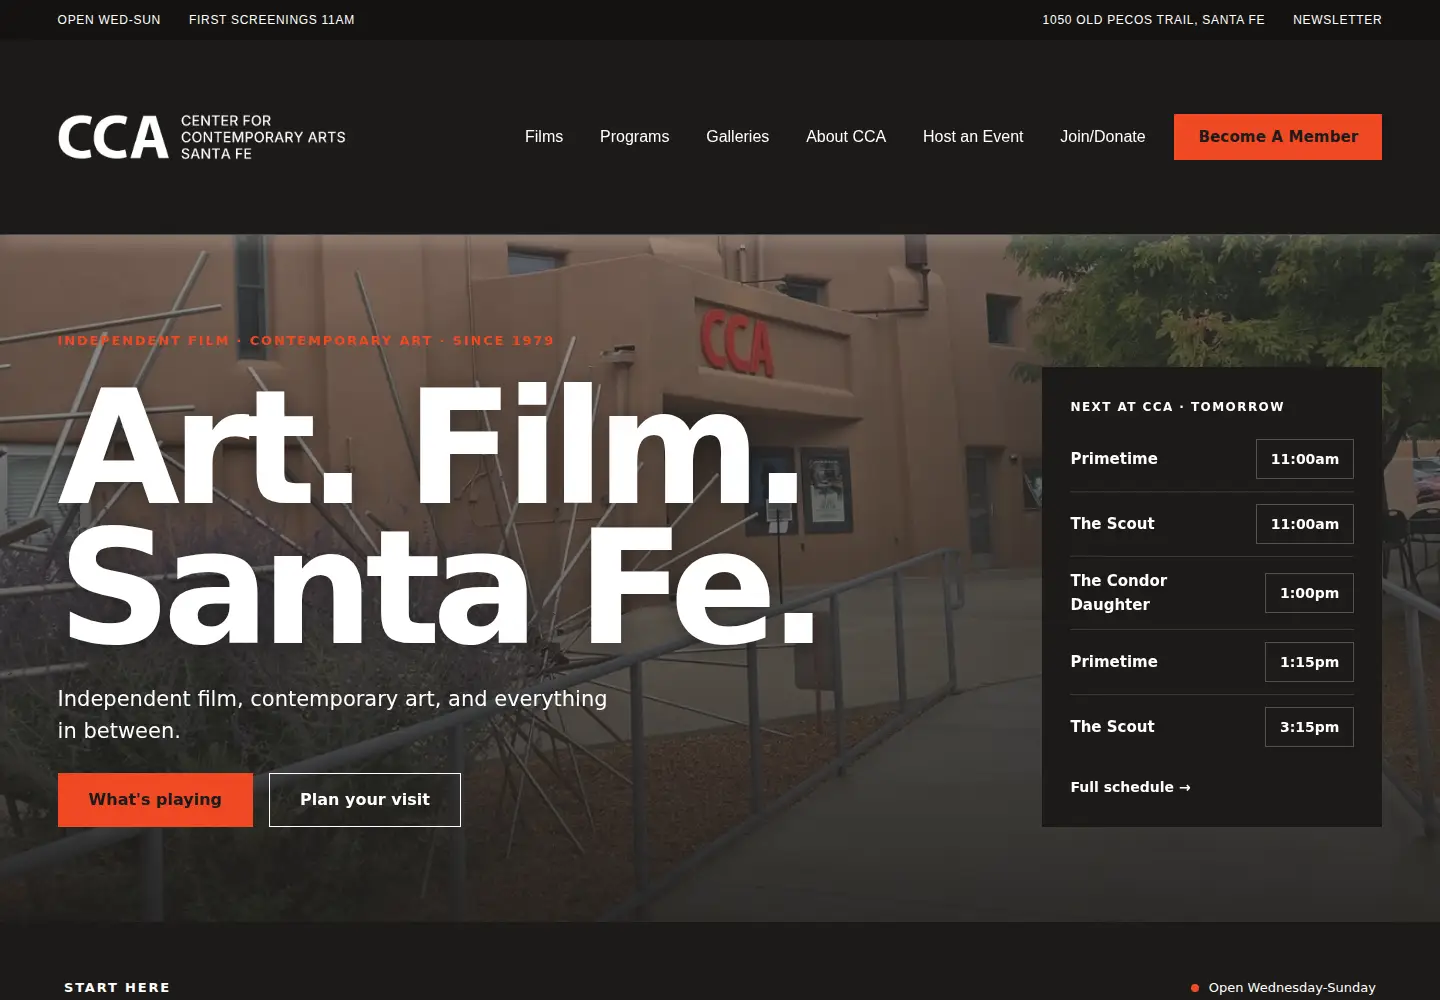Go to the Galleries section
This screenshot has width=1440, height=1000.
tap(737, 137)
